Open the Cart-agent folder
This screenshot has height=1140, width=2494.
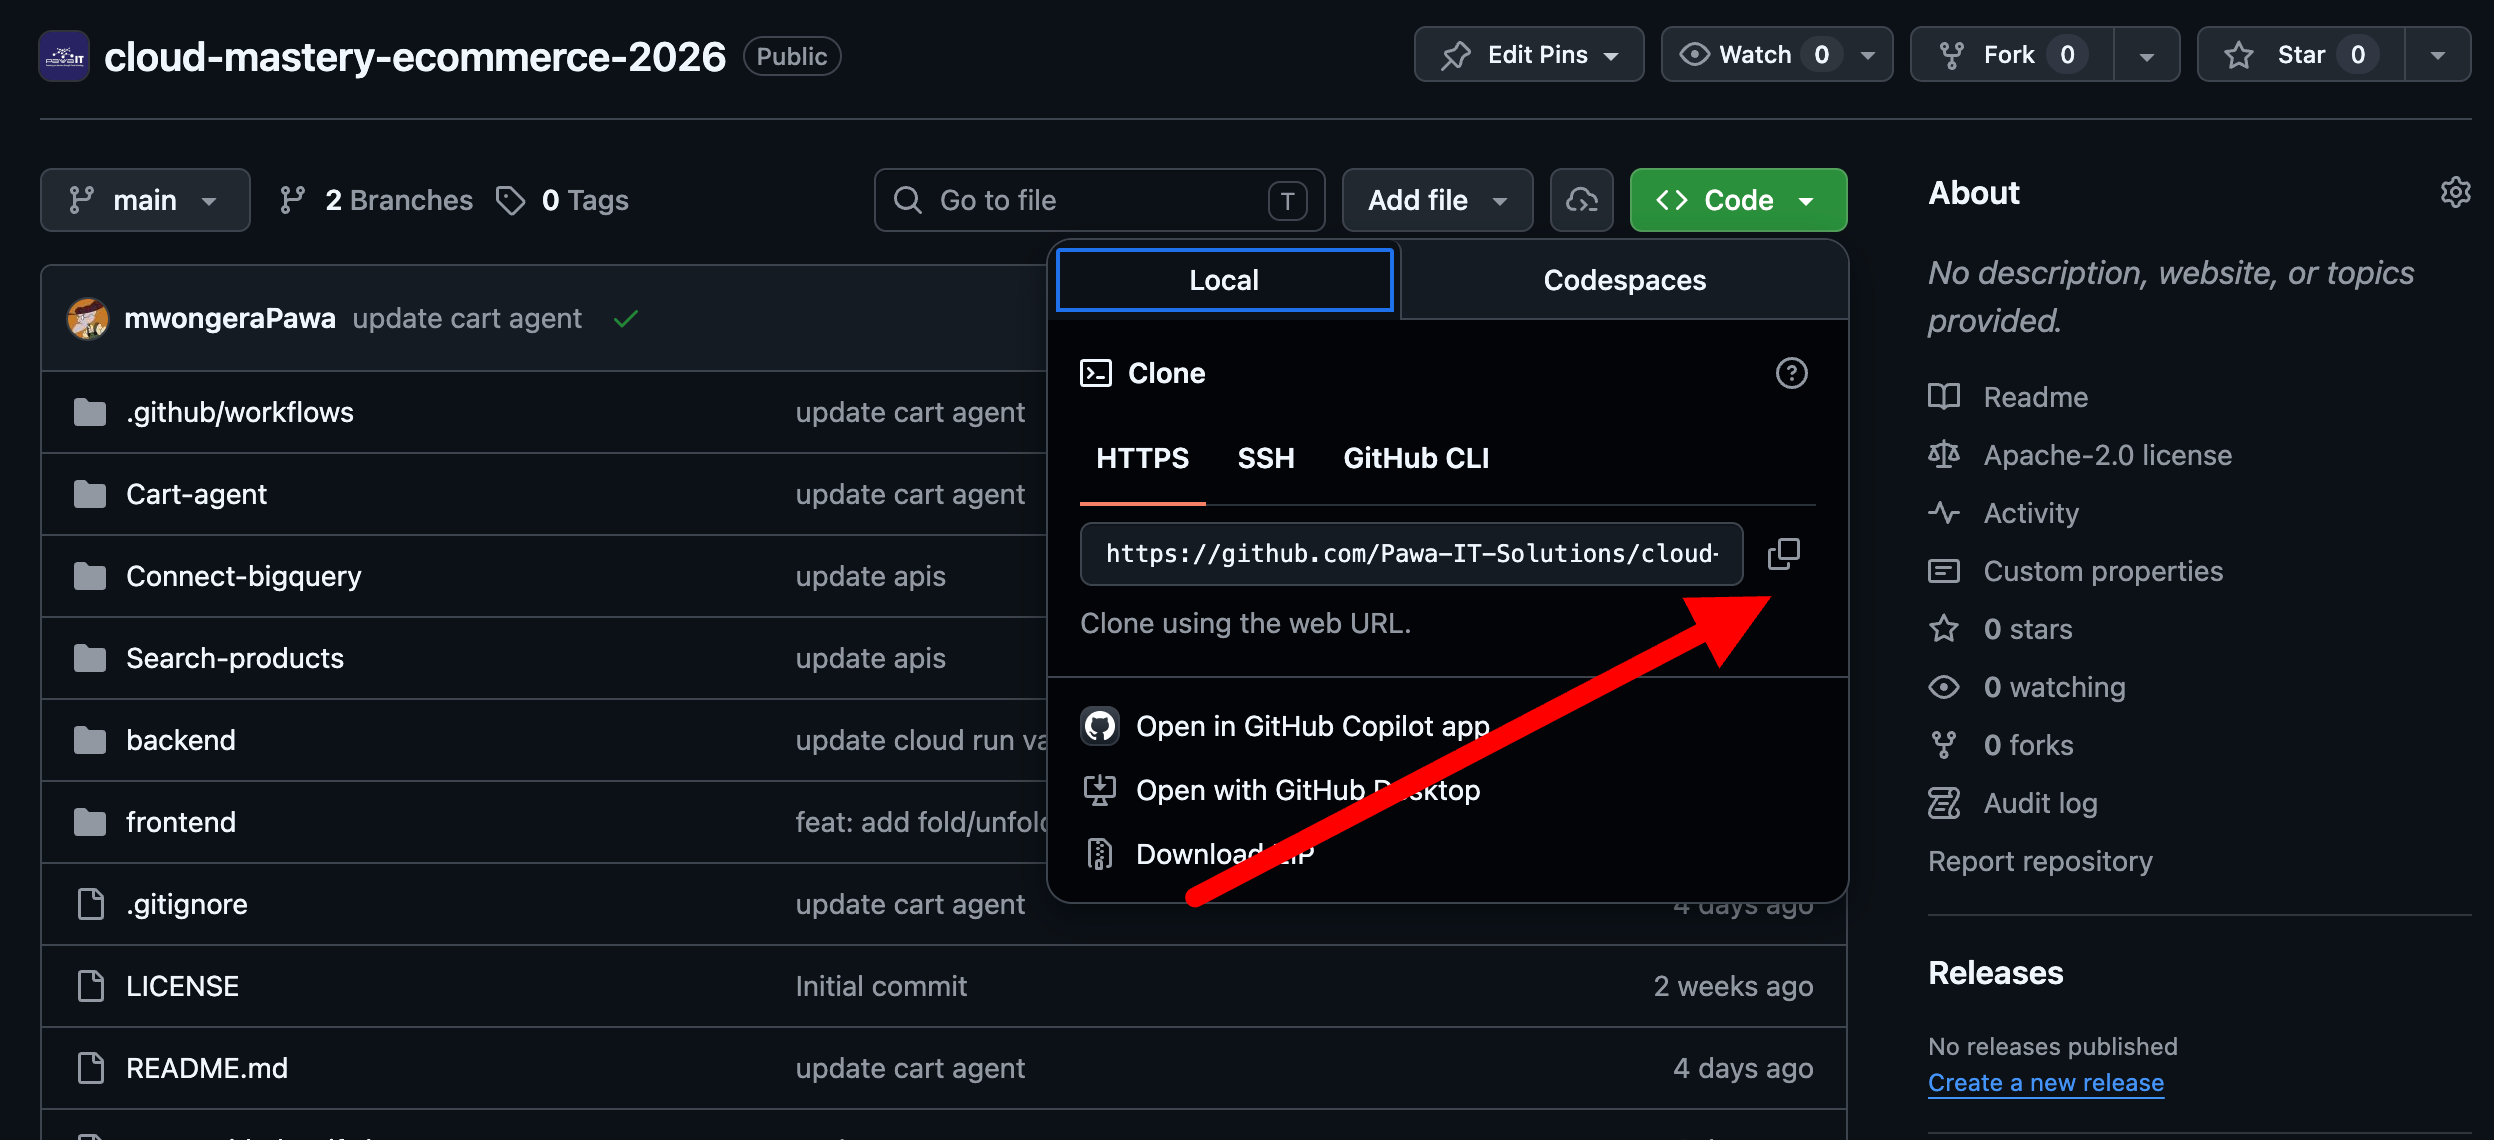point(196,494)
